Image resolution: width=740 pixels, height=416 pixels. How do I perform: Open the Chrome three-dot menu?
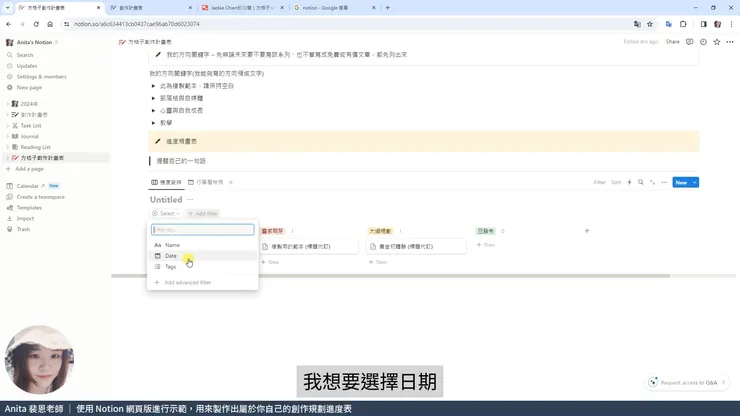coord(731,24)
